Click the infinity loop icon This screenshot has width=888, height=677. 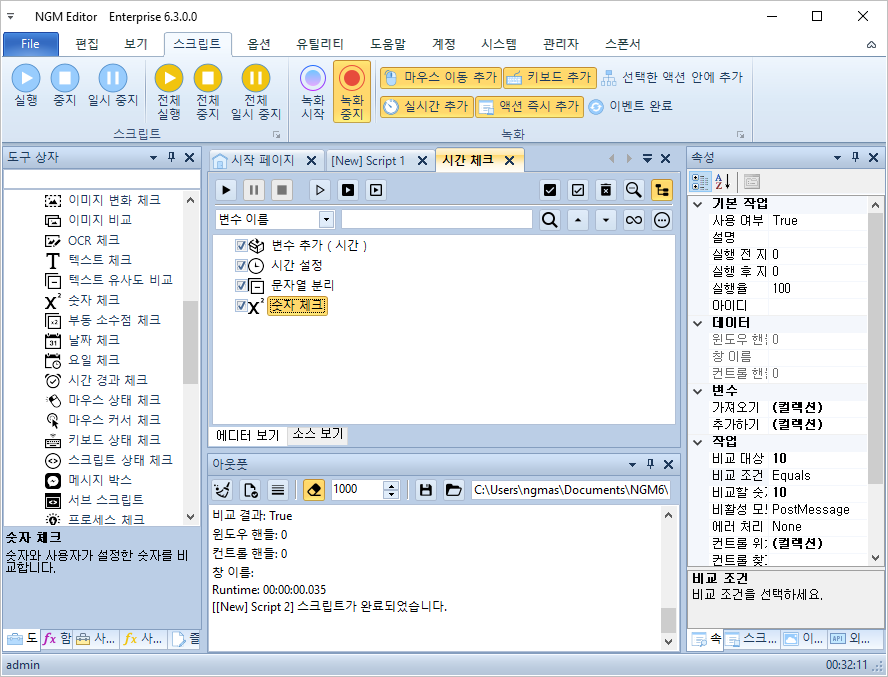pyautogui.click(x=634, y=219)
